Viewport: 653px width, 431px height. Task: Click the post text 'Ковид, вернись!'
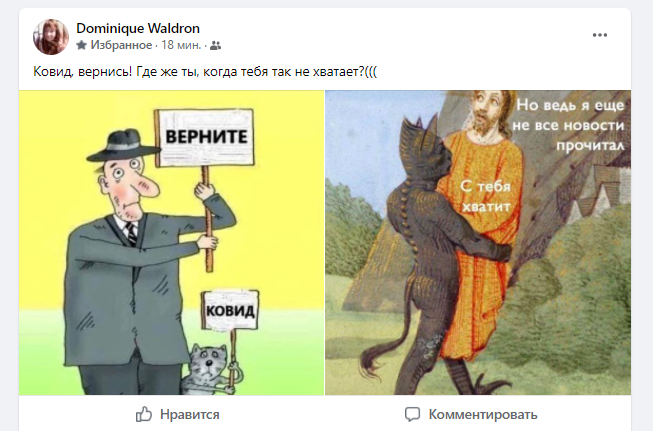coord(82,72)
